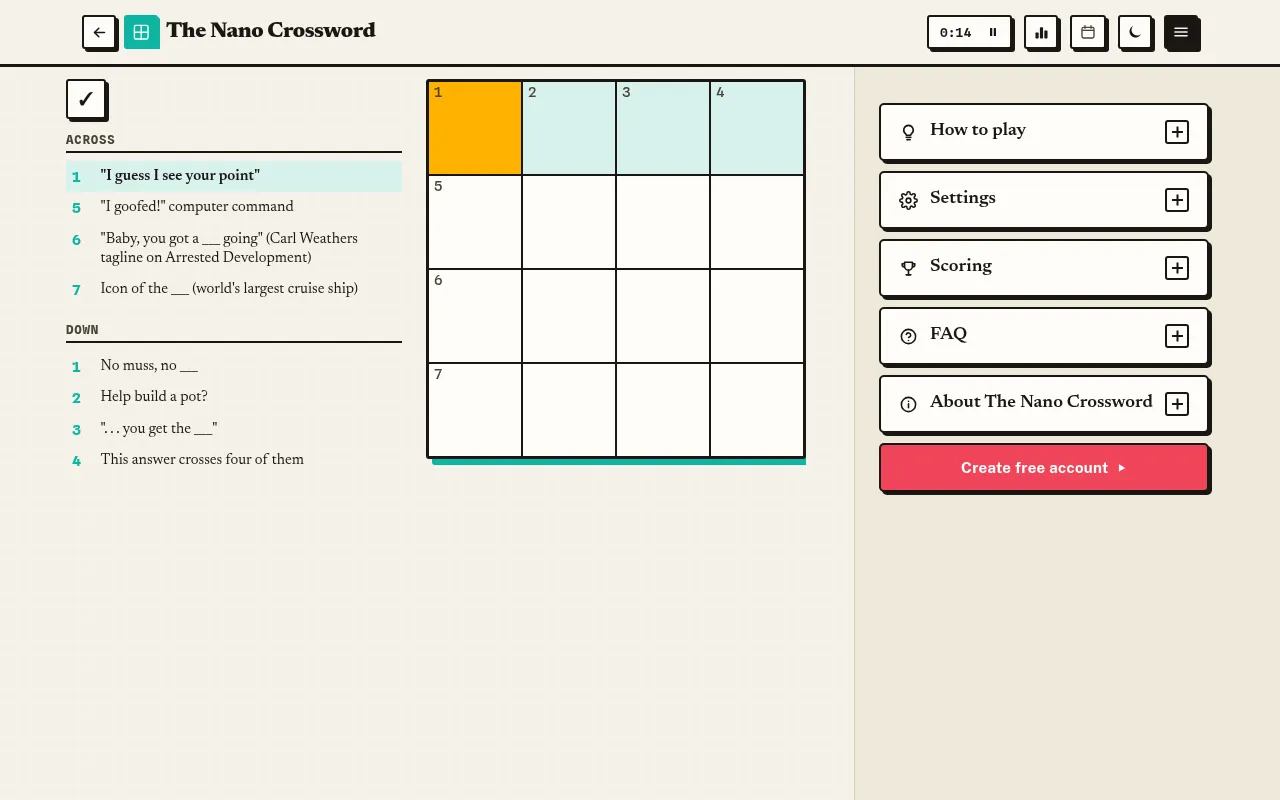Click The Nano Crossword title
The image size is (1280, 800).
point(271,31)
